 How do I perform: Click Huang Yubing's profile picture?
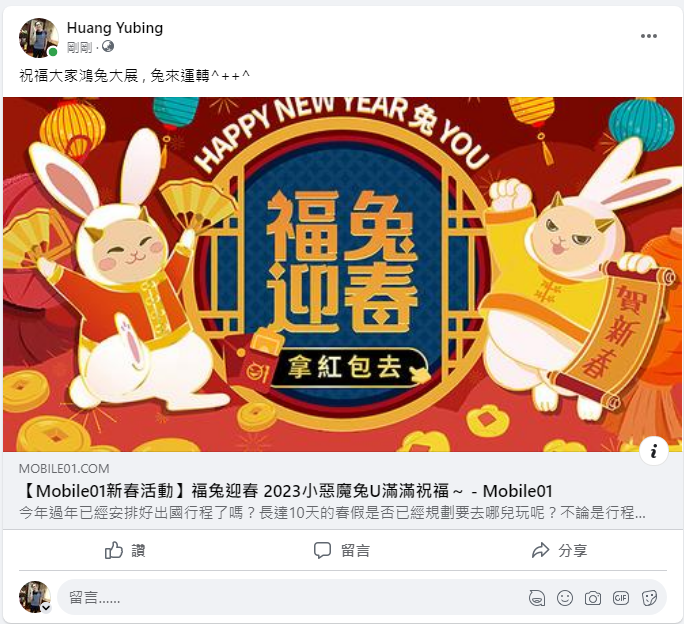[x=39, y=38]
